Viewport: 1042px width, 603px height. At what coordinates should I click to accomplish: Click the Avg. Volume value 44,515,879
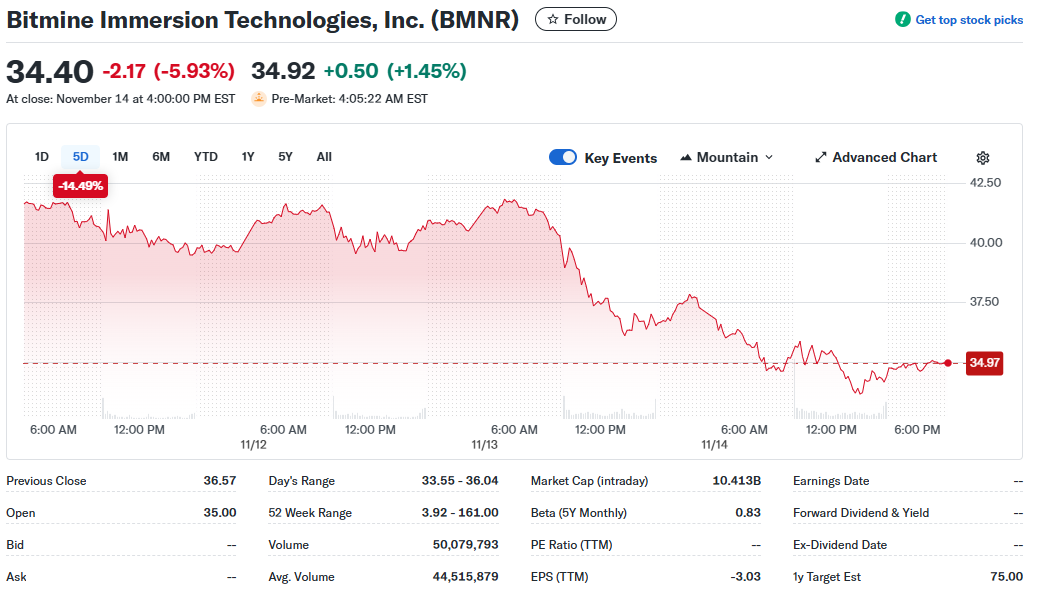pyautogui.click(x=465, y=576)
